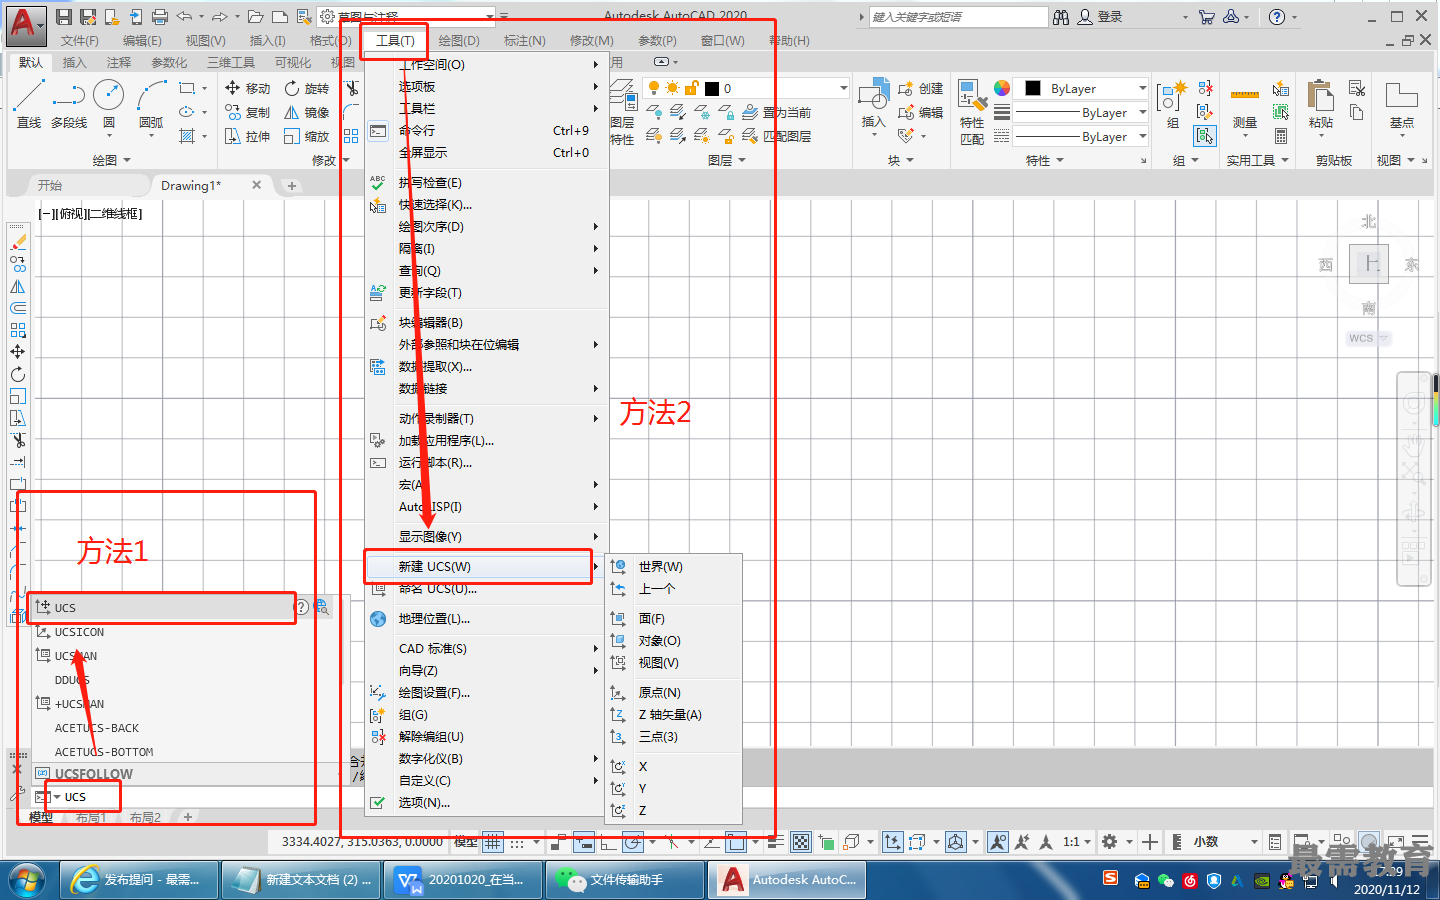The image size is (1440, 900).
Task: Open the 文件(F) menu
Action: [x=80, y=41]
